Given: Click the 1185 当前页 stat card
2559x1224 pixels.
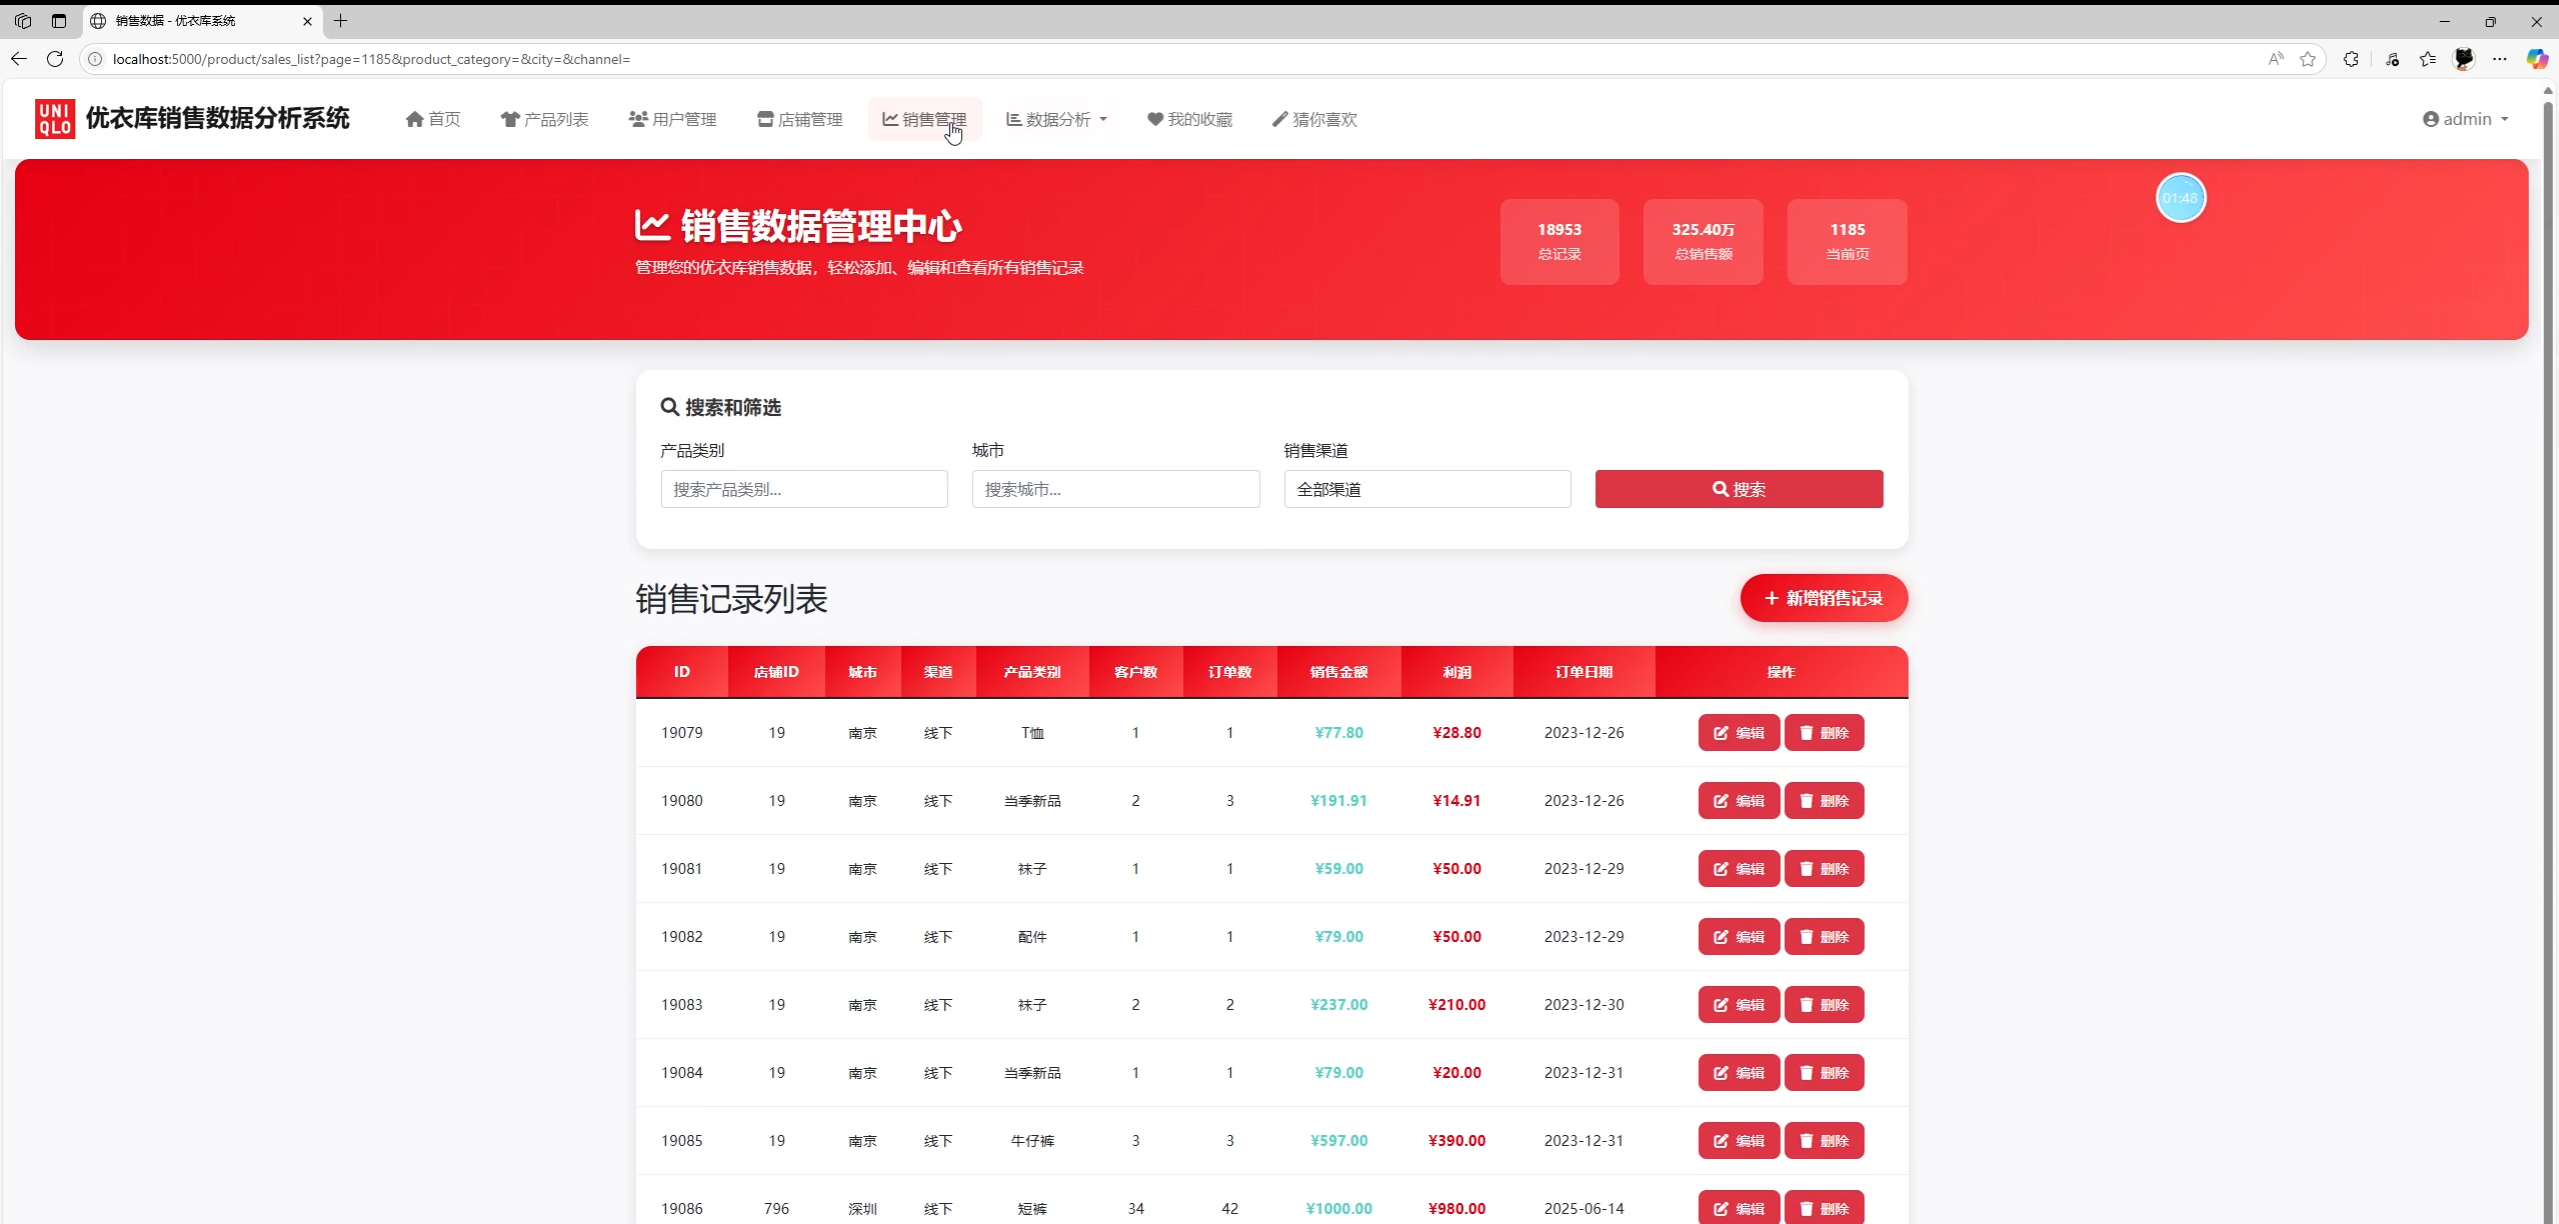Looking at the screenshot, I should coord(1847,241).
